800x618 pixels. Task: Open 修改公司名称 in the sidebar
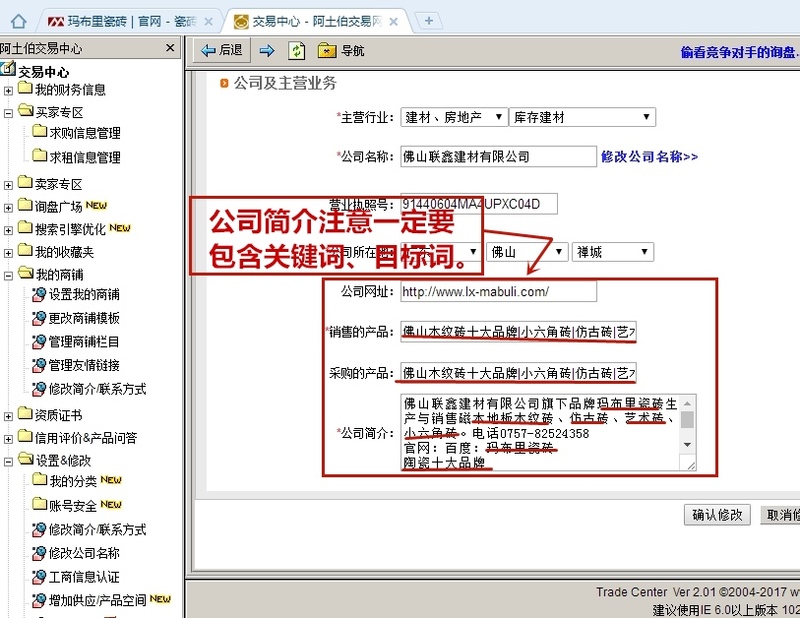(x=84, y=553)
